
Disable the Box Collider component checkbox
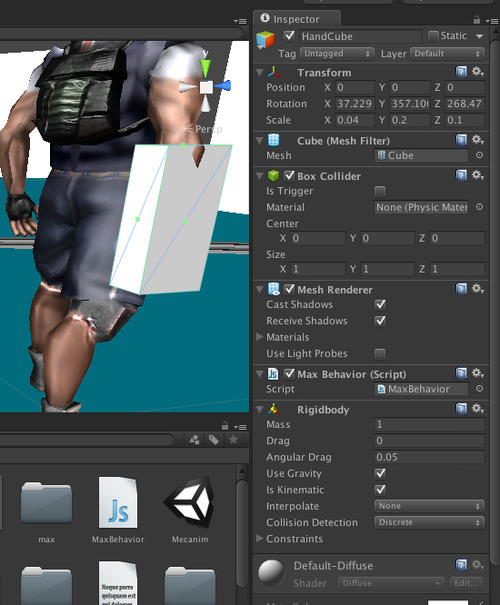pos(289,176)
